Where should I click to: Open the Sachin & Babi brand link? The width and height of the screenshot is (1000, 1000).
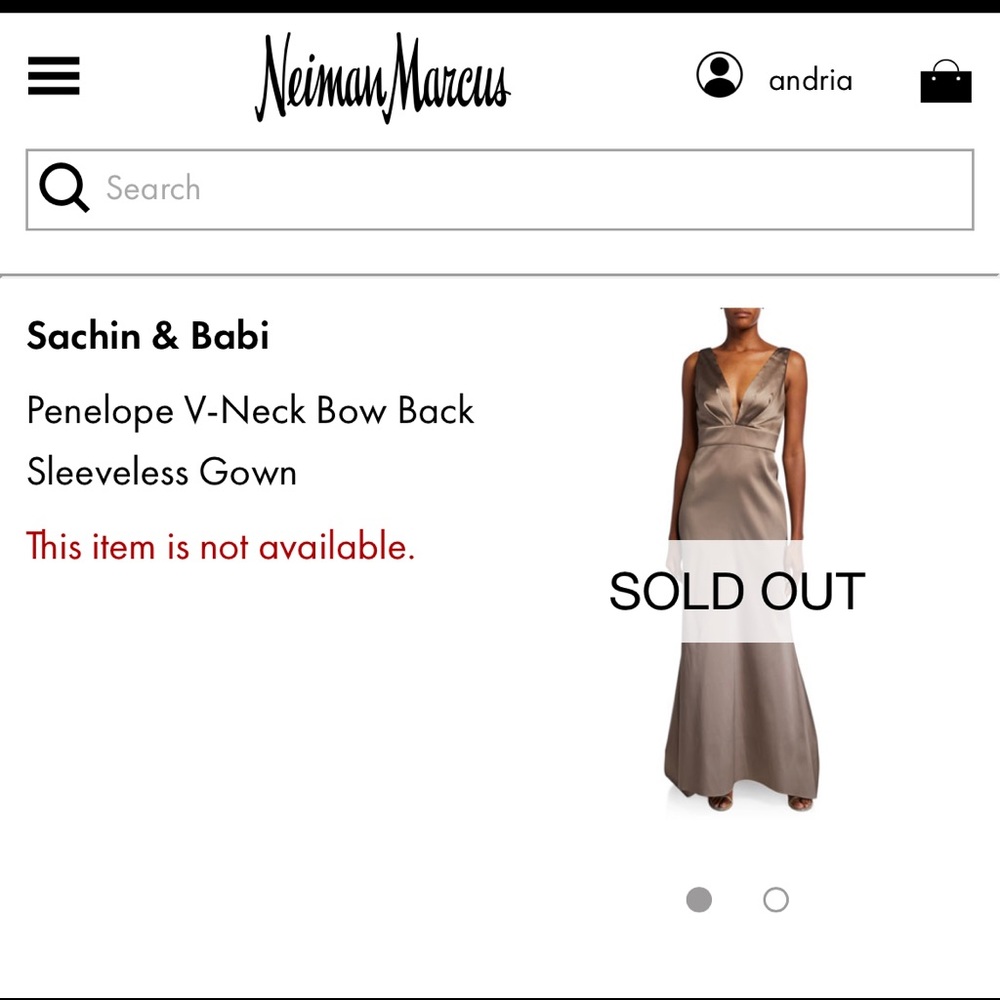coord(148,335)
